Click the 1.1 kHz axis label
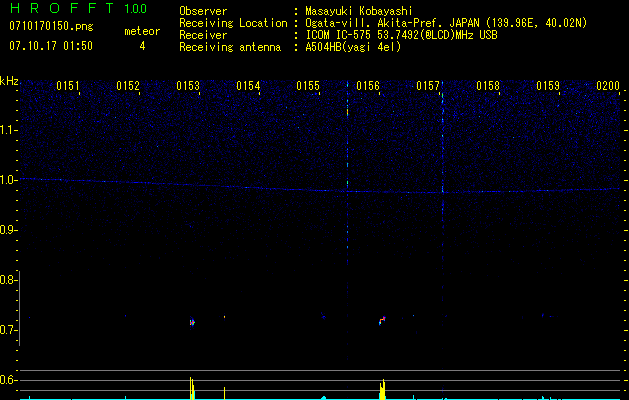 9,130
